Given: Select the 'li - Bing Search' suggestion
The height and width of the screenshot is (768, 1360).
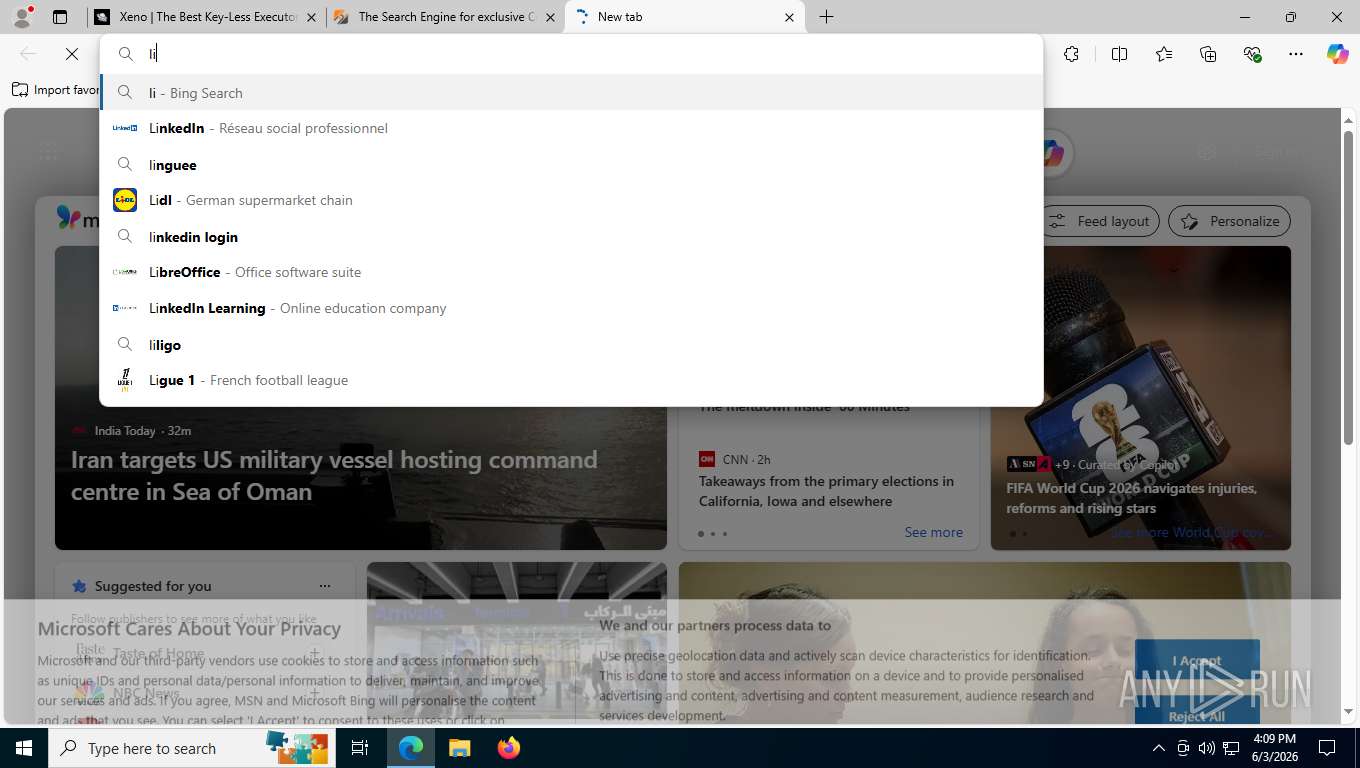Looking at the screenshot, I should coord(571,92).
